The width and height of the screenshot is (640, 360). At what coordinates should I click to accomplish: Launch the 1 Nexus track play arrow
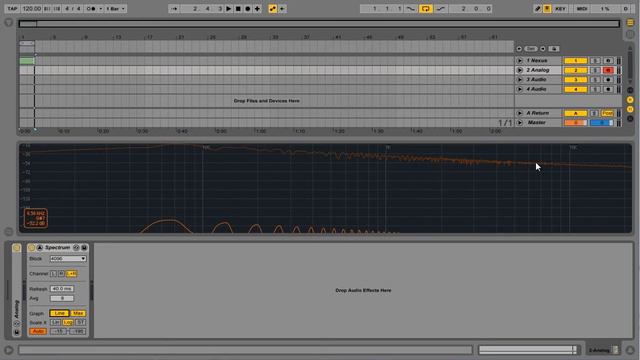520,60
